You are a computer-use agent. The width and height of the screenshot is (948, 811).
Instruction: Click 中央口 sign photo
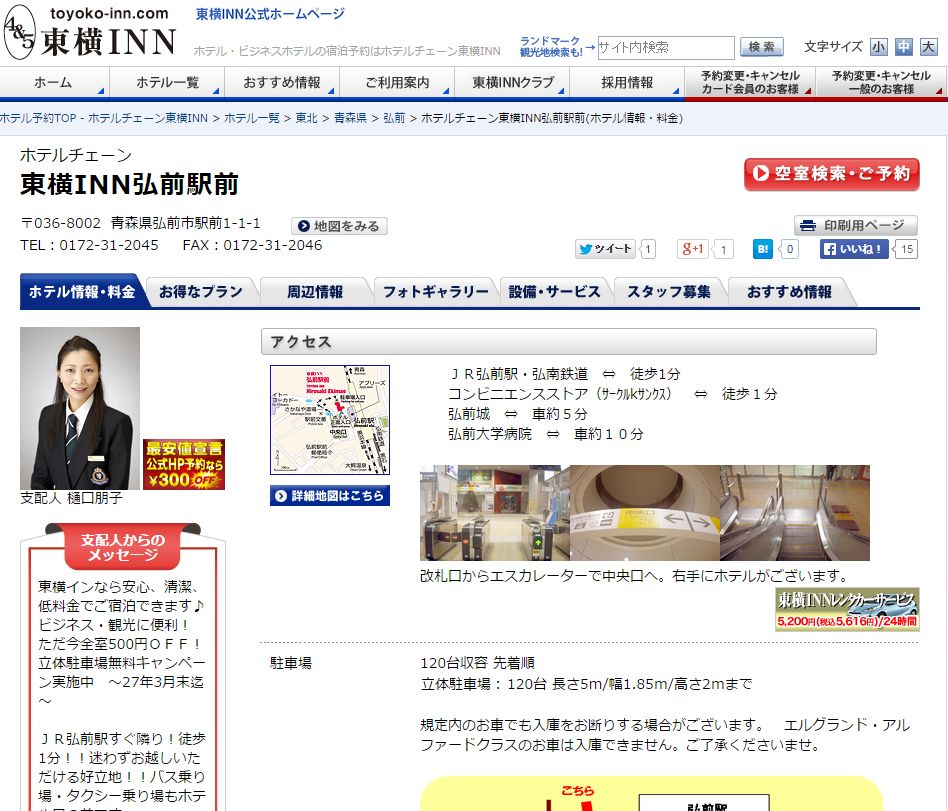644,513
